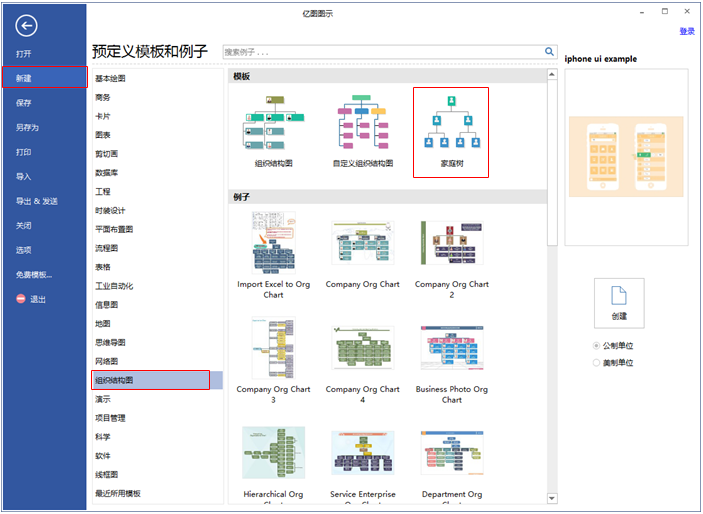
Task: Choose the 线框图 category
Action: (107, 474)
